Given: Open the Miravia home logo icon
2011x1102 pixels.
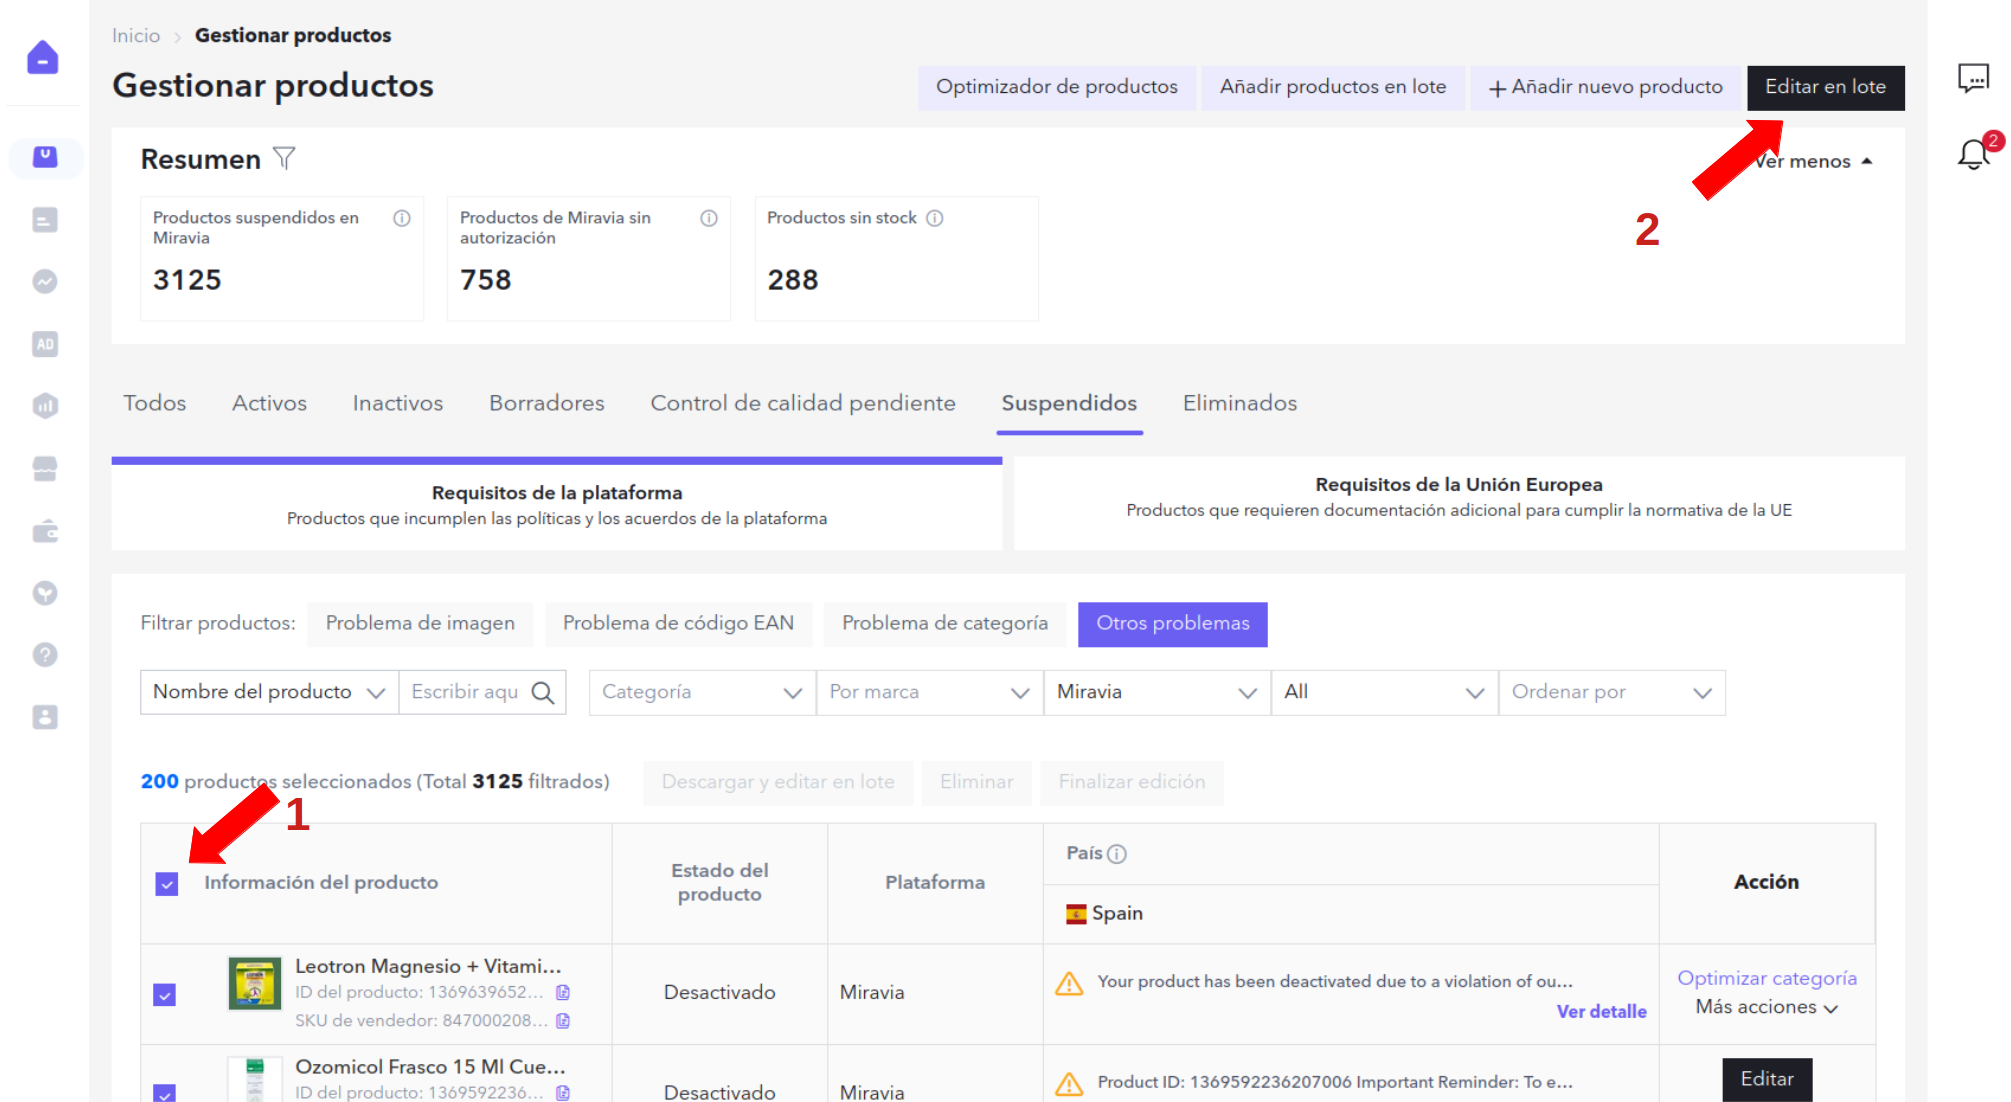Looking at the screenshot, I should pos(43,58).
